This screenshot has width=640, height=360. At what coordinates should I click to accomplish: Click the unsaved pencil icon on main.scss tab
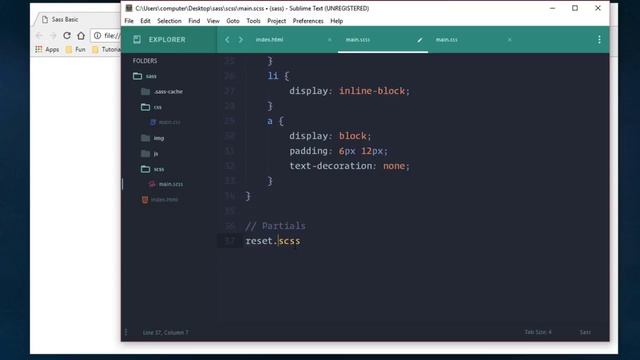pos(420,40)
